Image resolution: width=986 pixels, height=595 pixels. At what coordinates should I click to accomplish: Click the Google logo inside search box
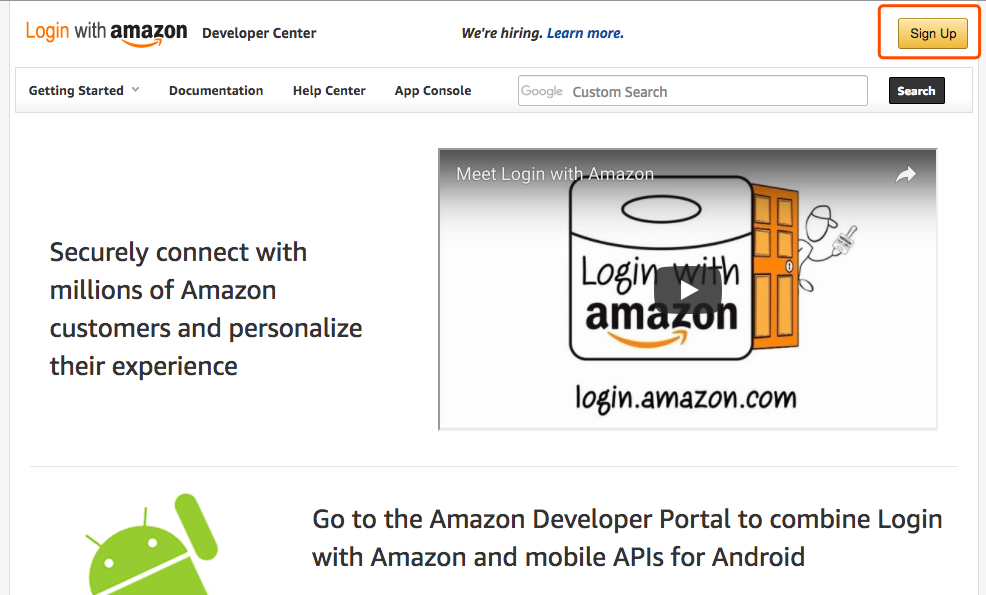[x=542, y=91]
